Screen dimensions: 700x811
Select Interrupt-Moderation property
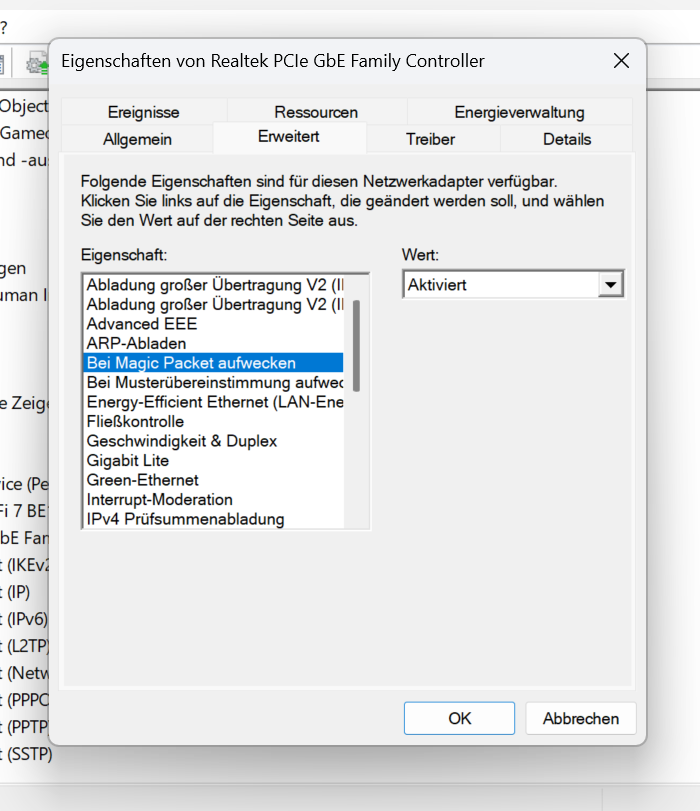coord(214,500)
